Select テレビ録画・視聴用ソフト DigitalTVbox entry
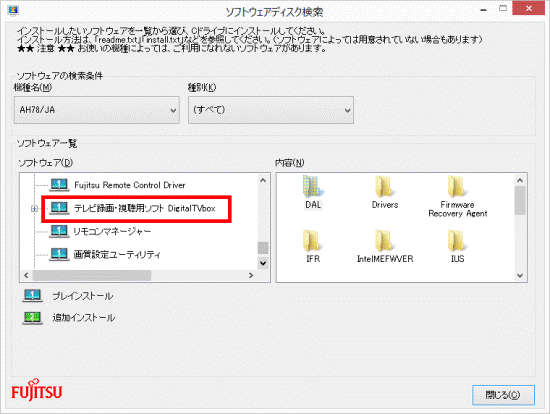The image size is (550, 414). [x=145, y=208]
